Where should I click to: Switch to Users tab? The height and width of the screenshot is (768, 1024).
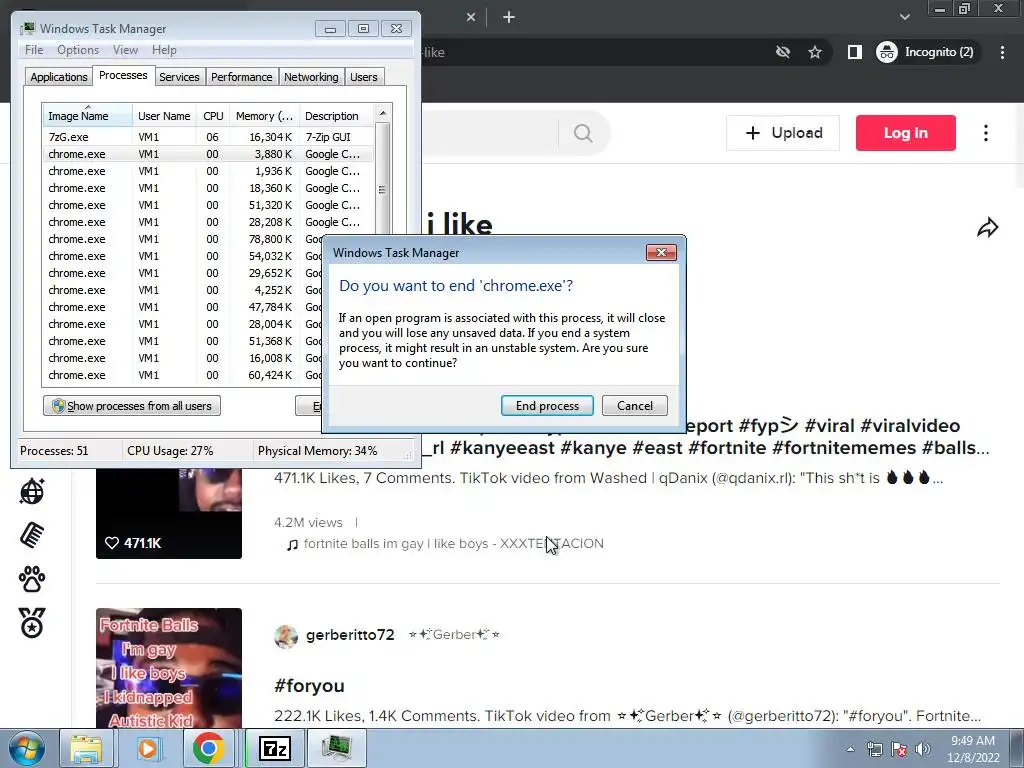pos(364,77)
